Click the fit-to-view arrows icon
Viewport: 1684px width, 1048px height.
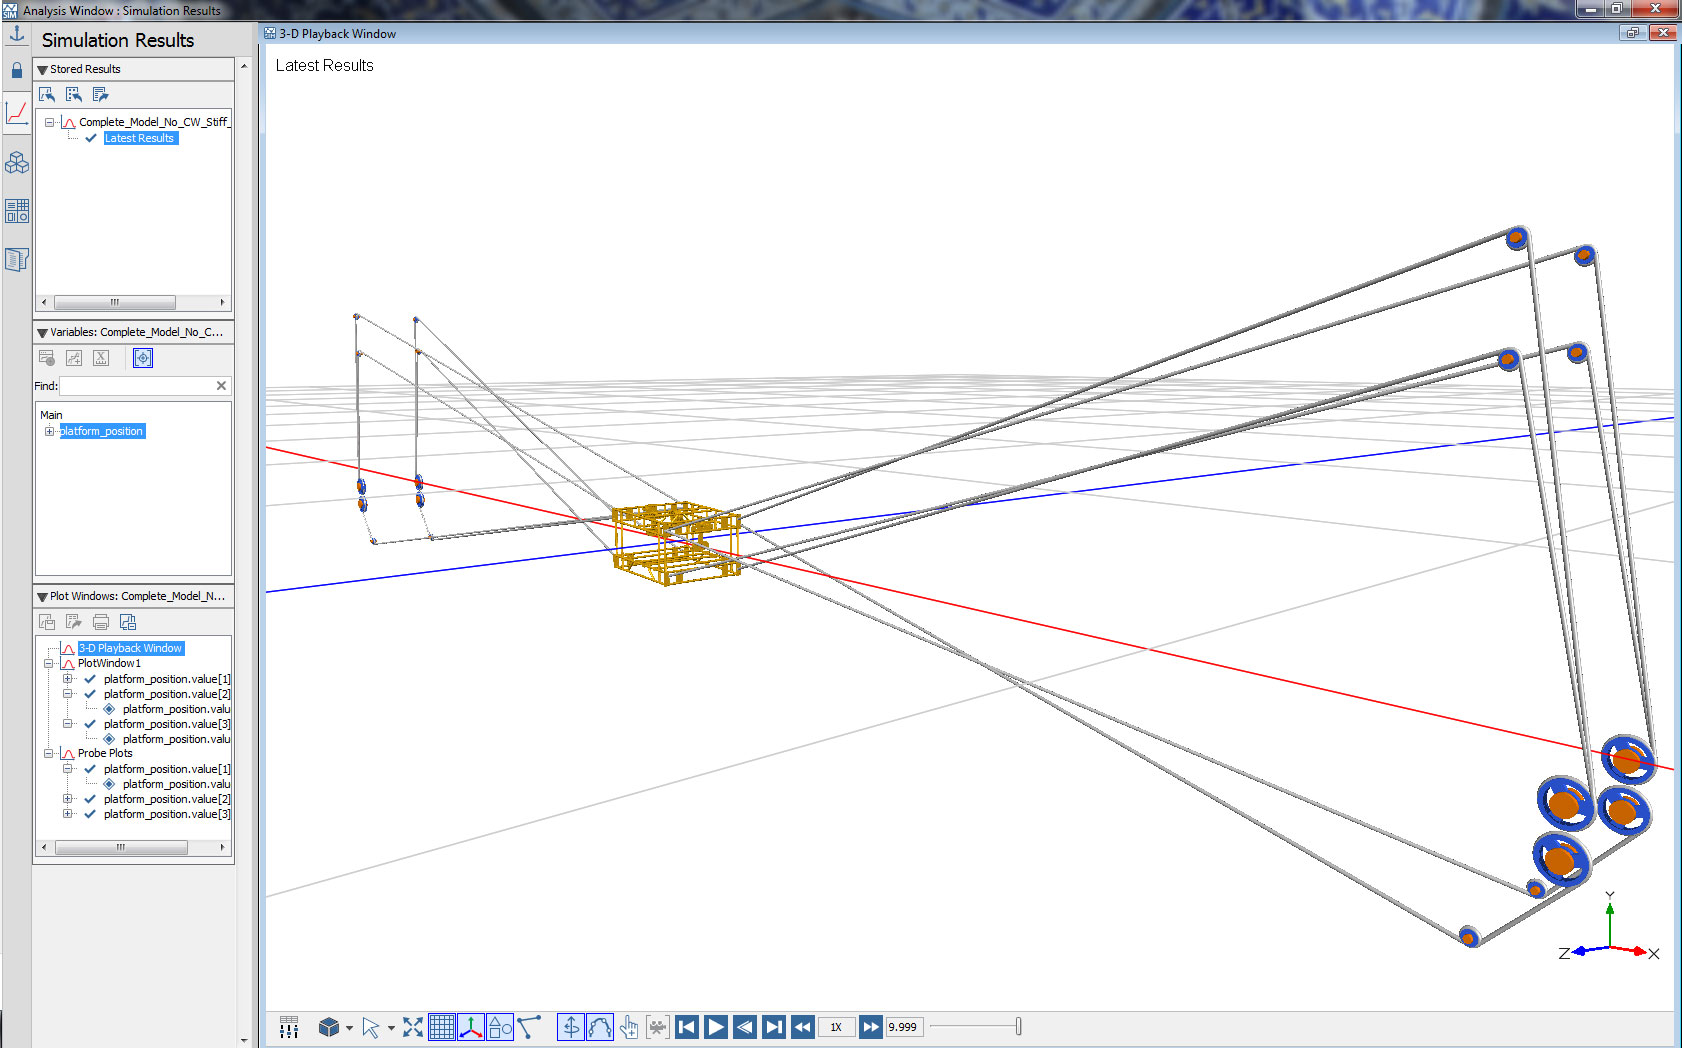pos(413,1027)
